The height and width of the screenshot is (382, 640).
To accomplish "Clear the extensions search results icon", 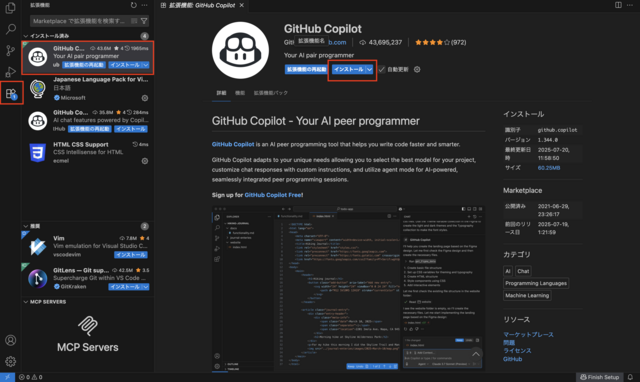I will pos(134,21).
